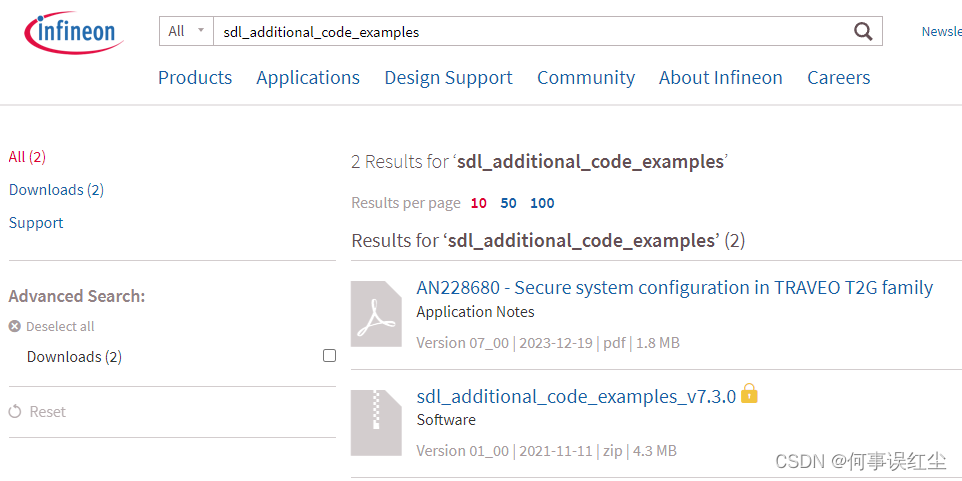Viewport: 962px width, 481px height.
Task: Open the Design Support menu
Action: pyautogui.click(x=448, y=78)
